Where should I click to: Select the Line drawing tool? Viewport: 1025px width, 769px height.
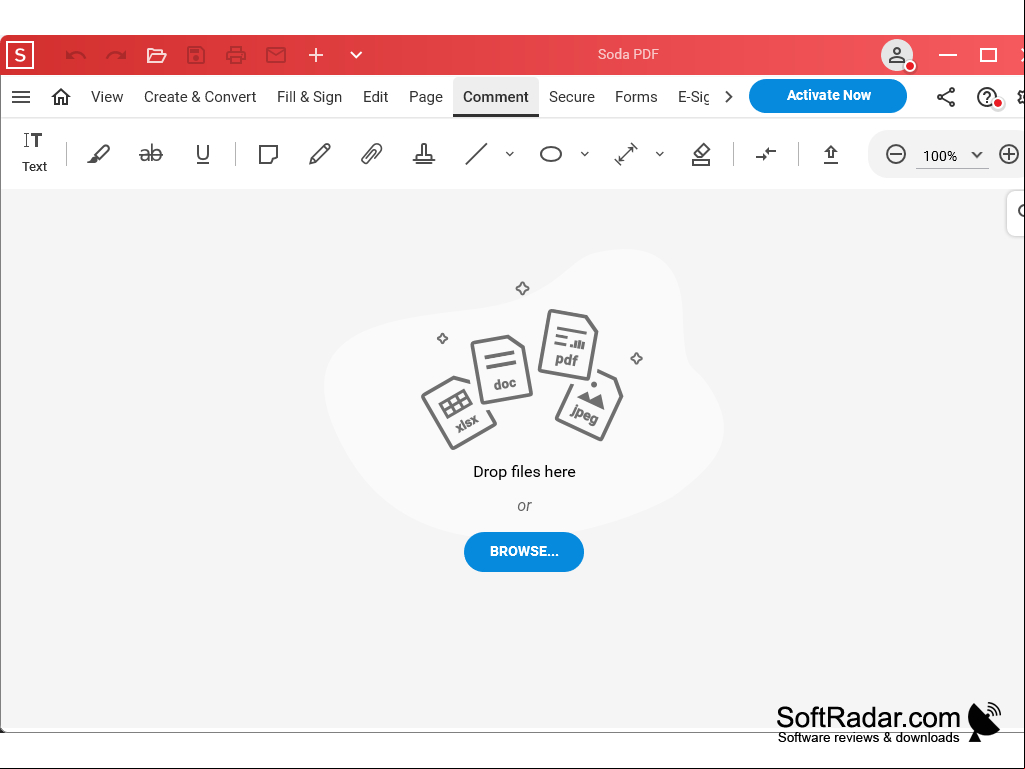pos(476,154)
